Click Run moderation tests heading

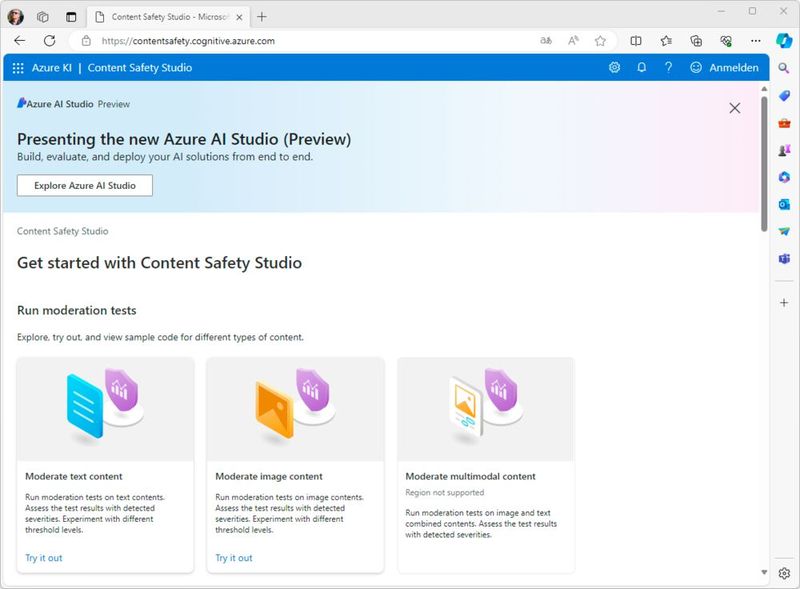pos(77,310)
